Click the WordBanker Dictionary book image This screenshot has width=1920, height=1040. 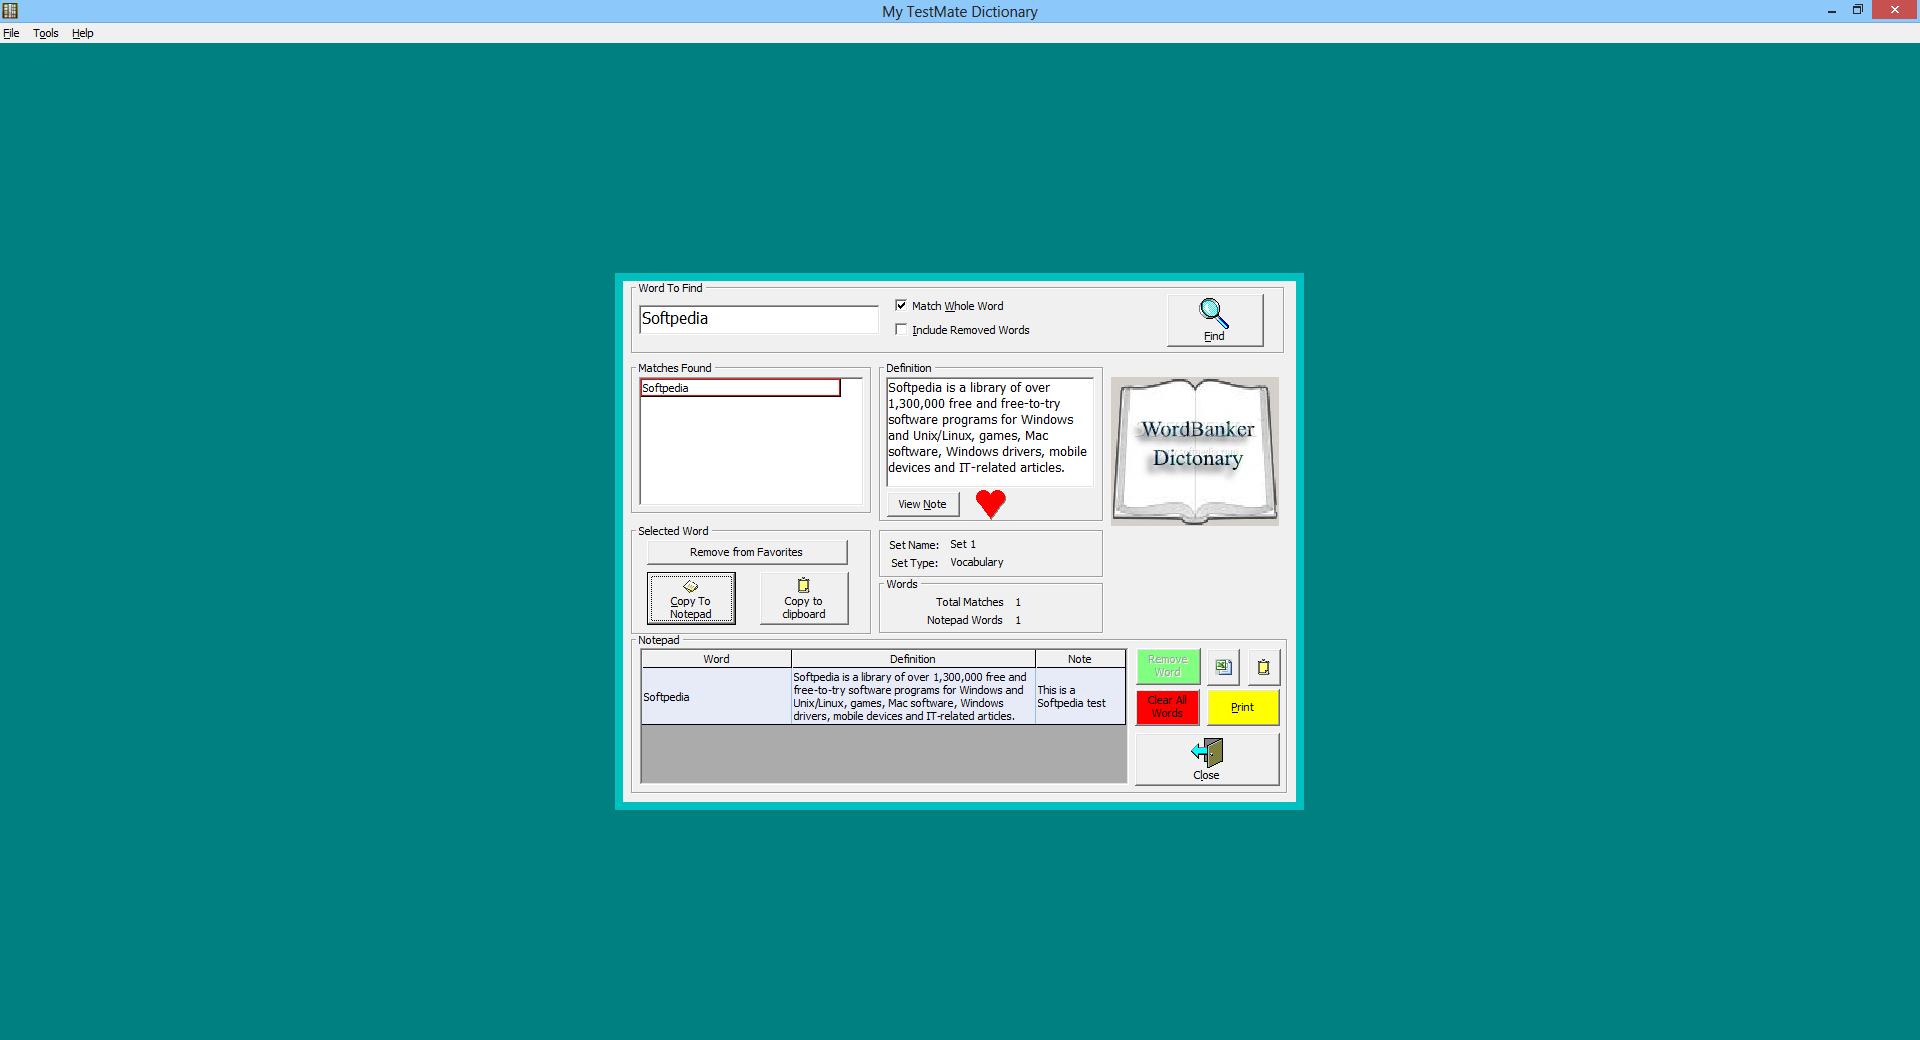[1195, 451]
